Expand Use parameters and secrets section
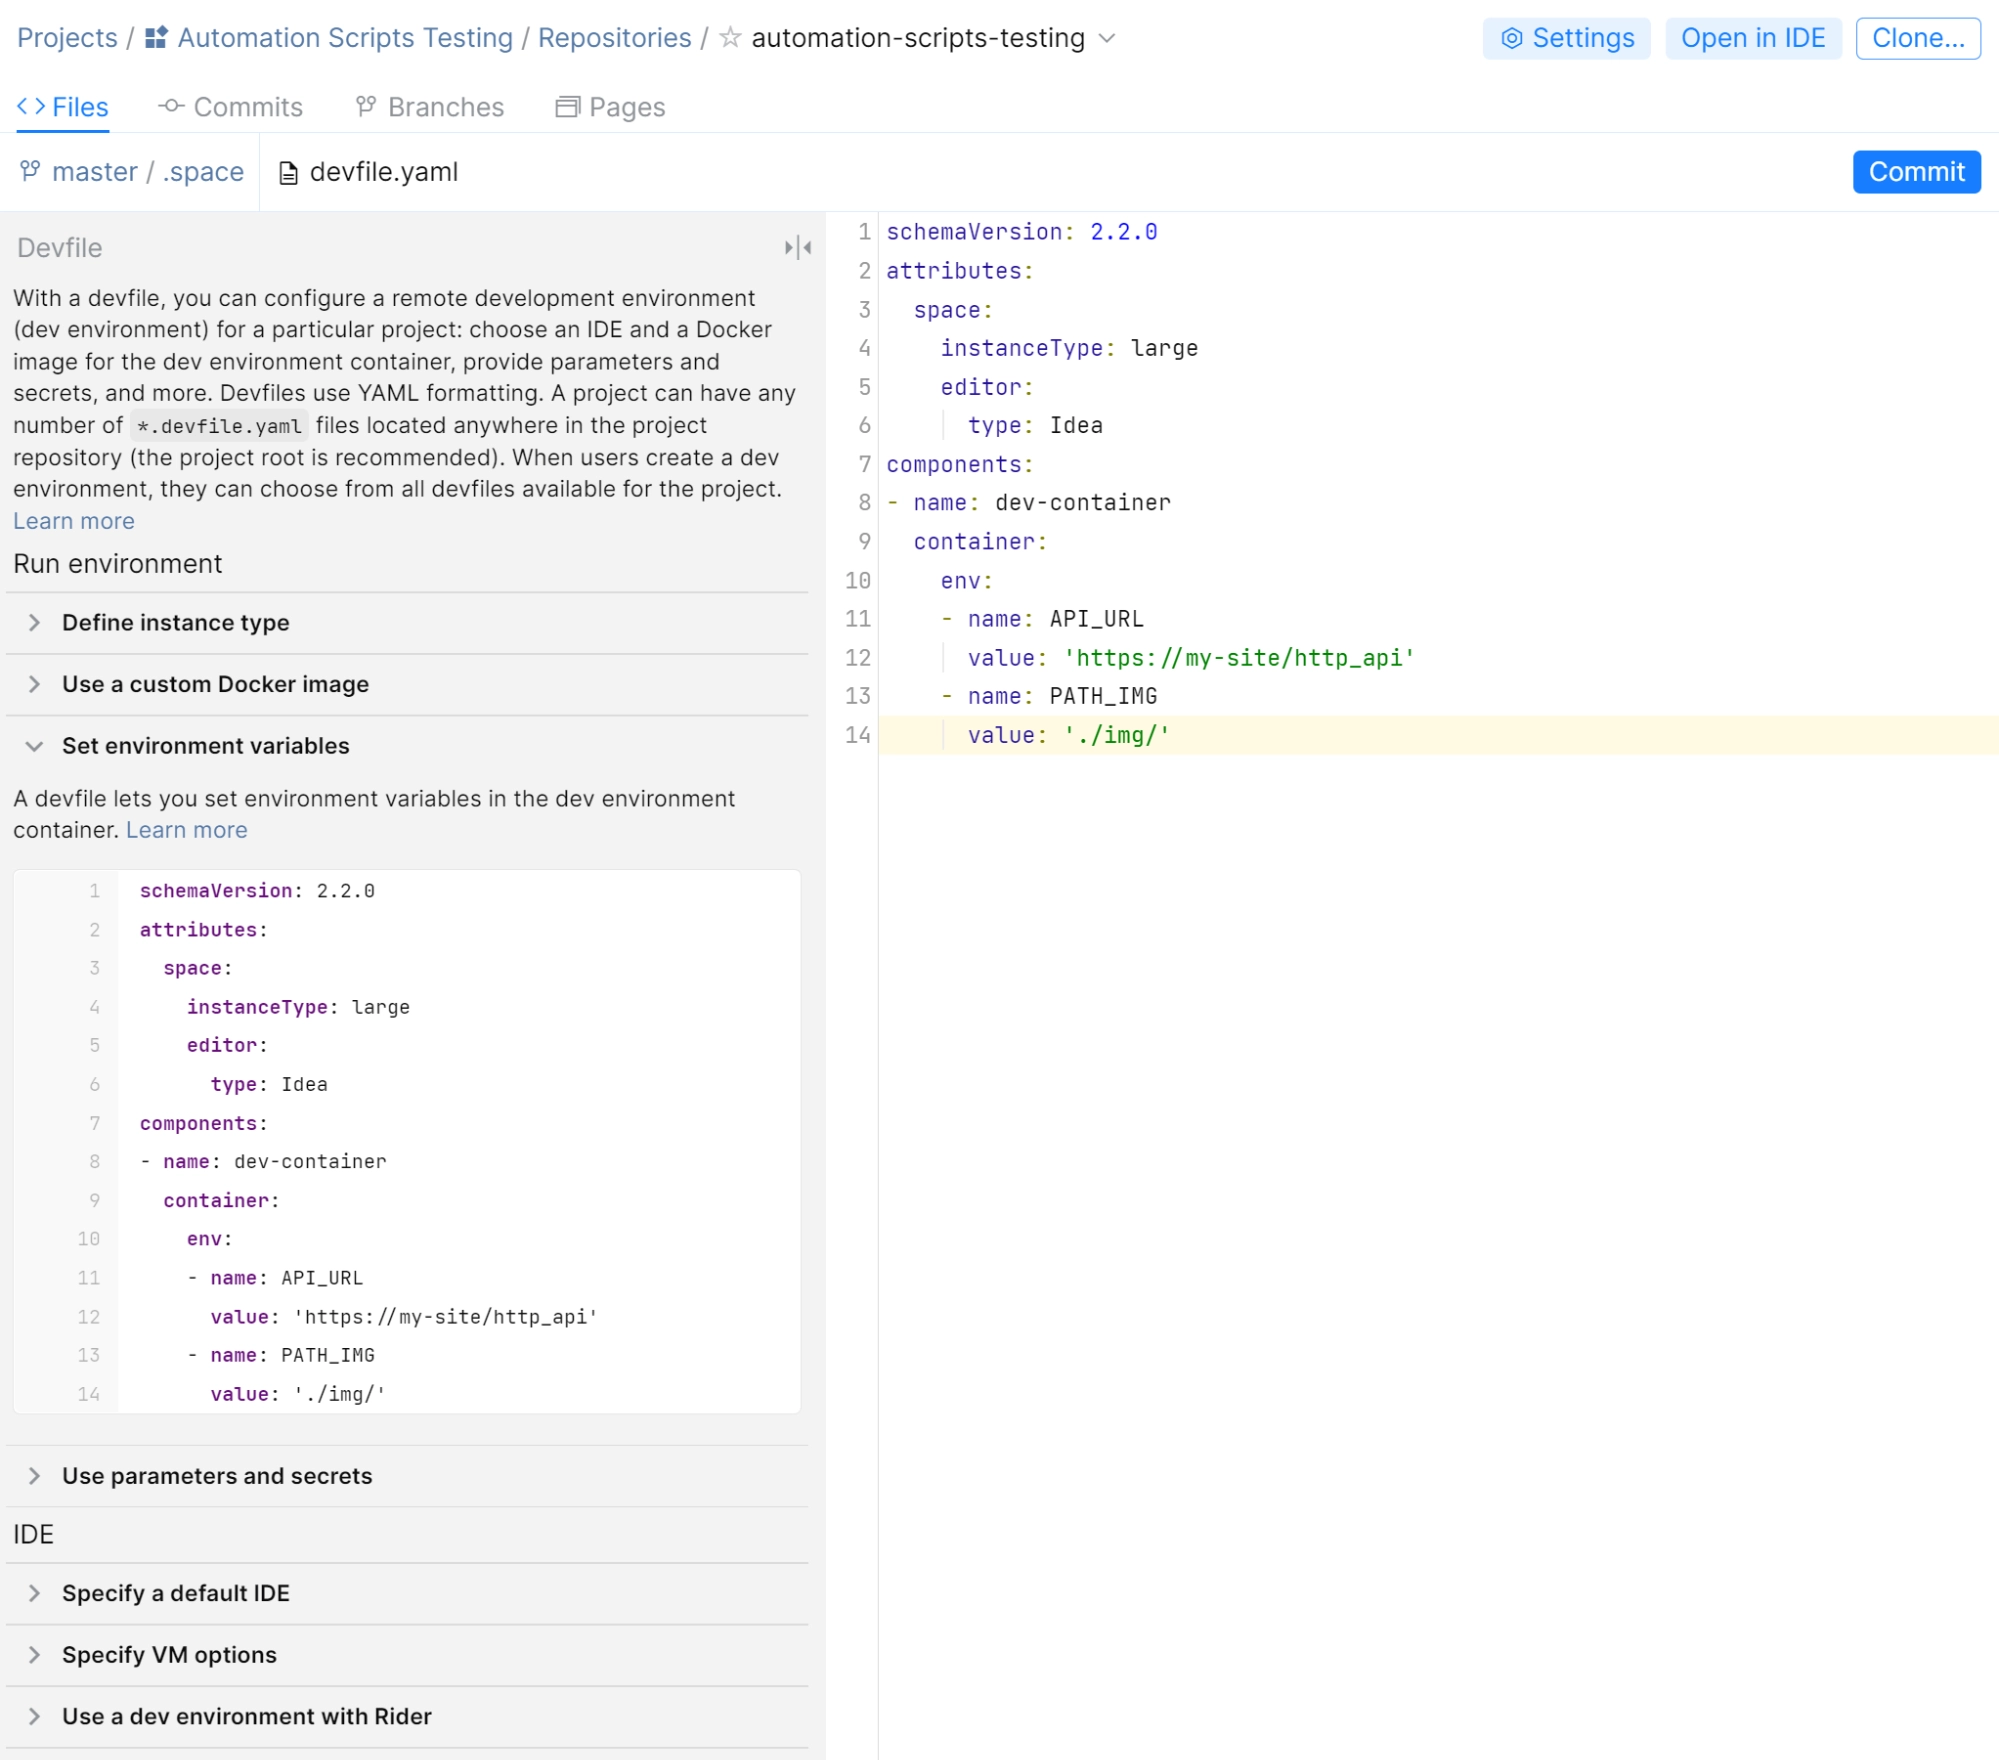The height and width of the screenshot is (1760, 1999). [x=407, y=1476]
